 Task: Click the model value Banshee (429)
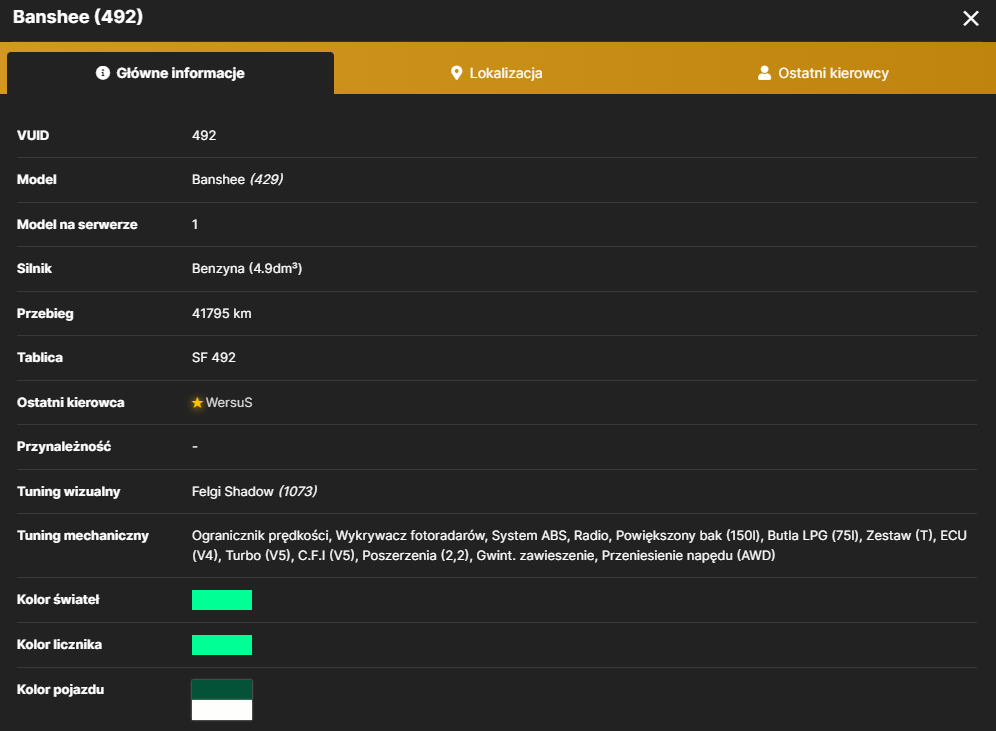[x=238, y=180]
